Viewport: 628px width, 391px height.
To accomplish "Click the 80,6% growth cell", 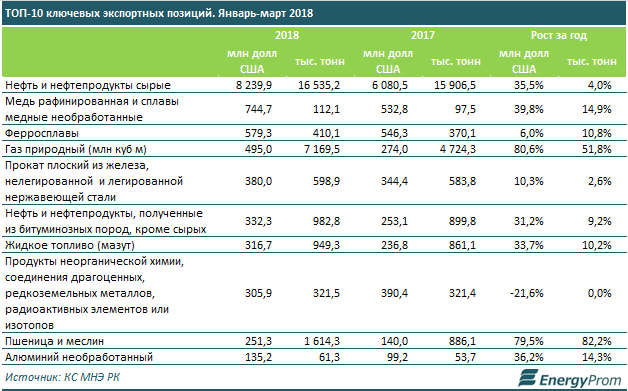I will pyautogui.click(x=529, y=149).
